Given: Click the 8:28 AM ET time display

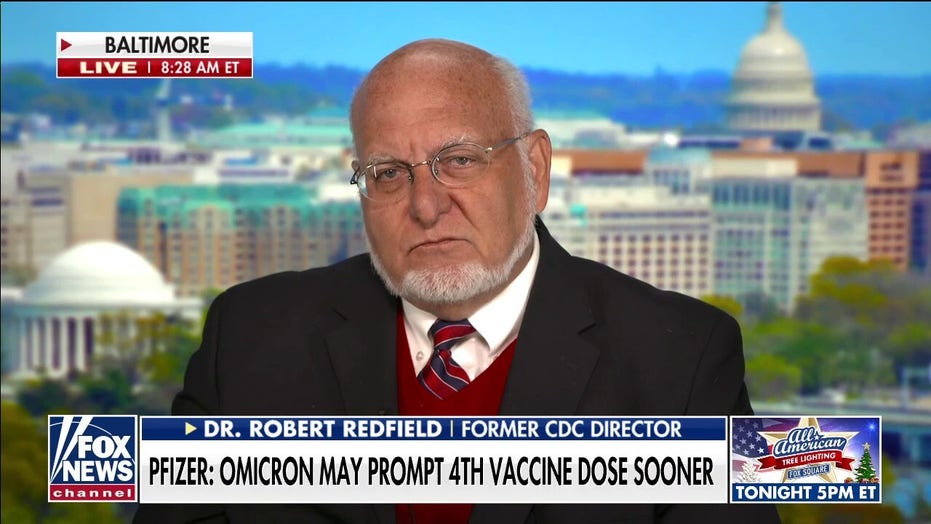Looking at the screenshot, I should [200, 68].
